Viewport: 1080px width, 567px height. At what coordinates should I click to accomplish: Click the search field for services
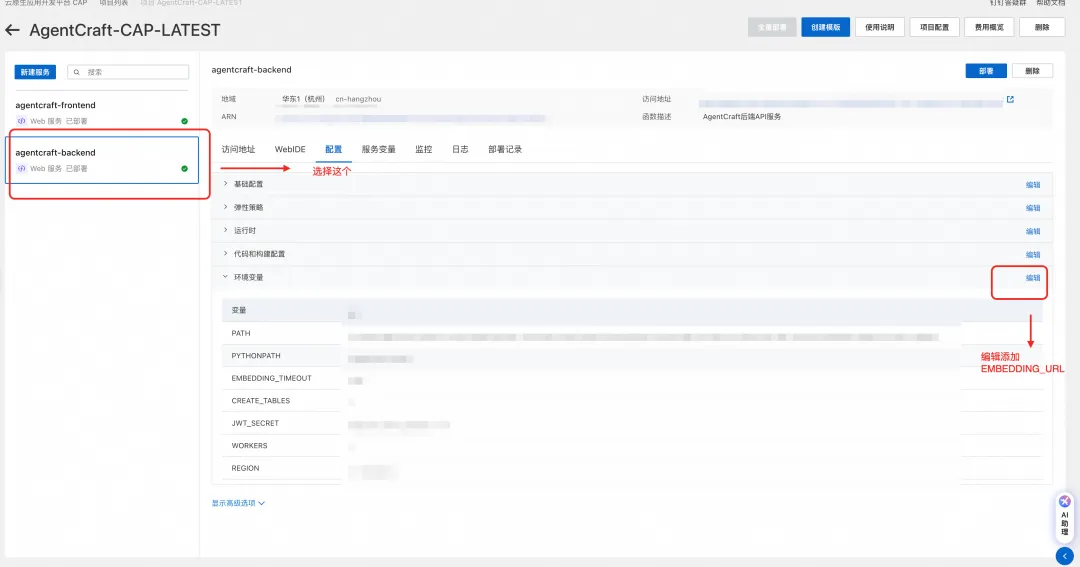(x=128, y=72)
